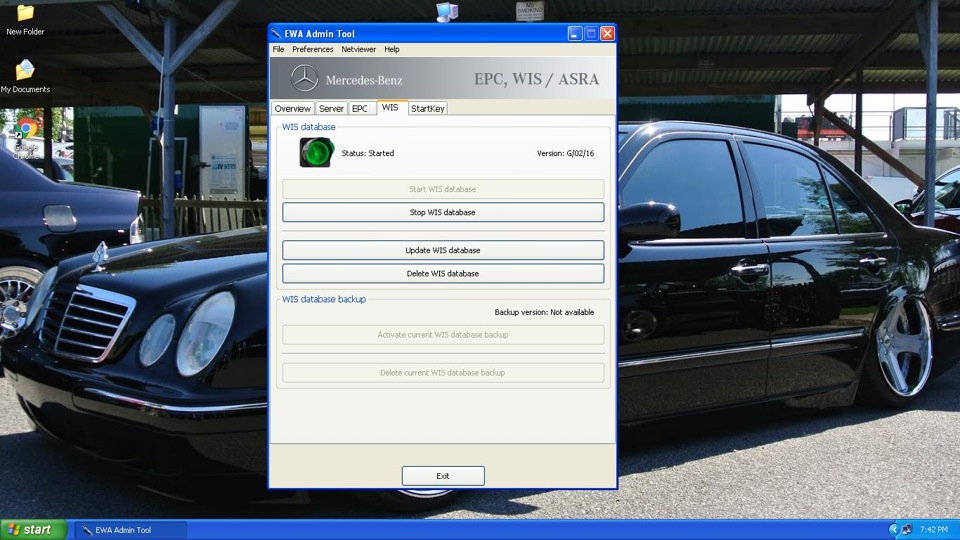
Task: Open the Windows start menu
Action: (33, 530)
